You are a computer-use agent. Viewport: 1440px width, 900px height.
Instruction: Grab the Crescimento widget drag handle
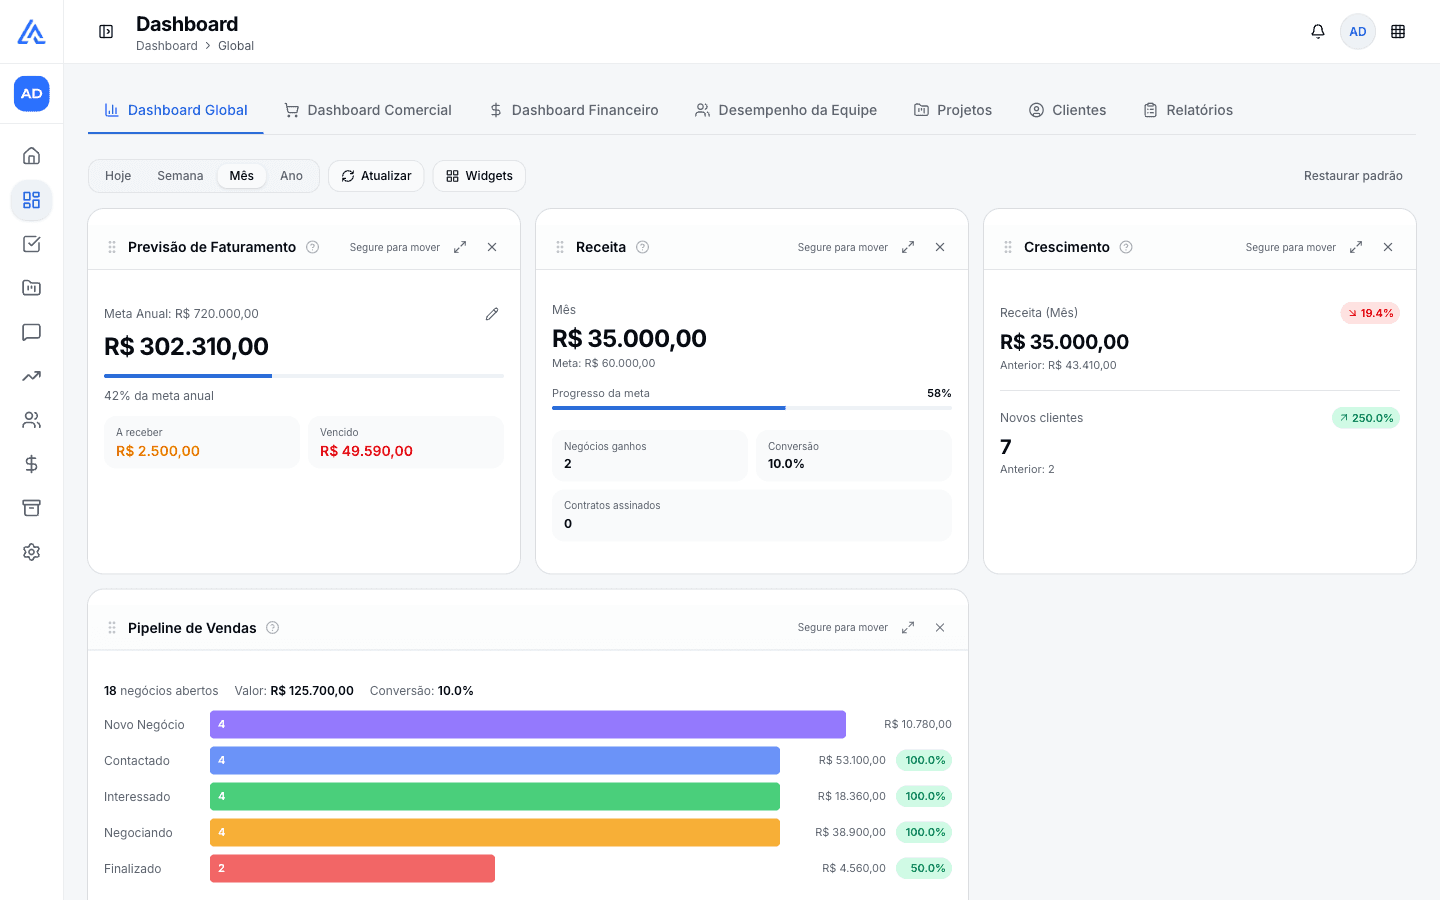click(x=1008, y=247)
